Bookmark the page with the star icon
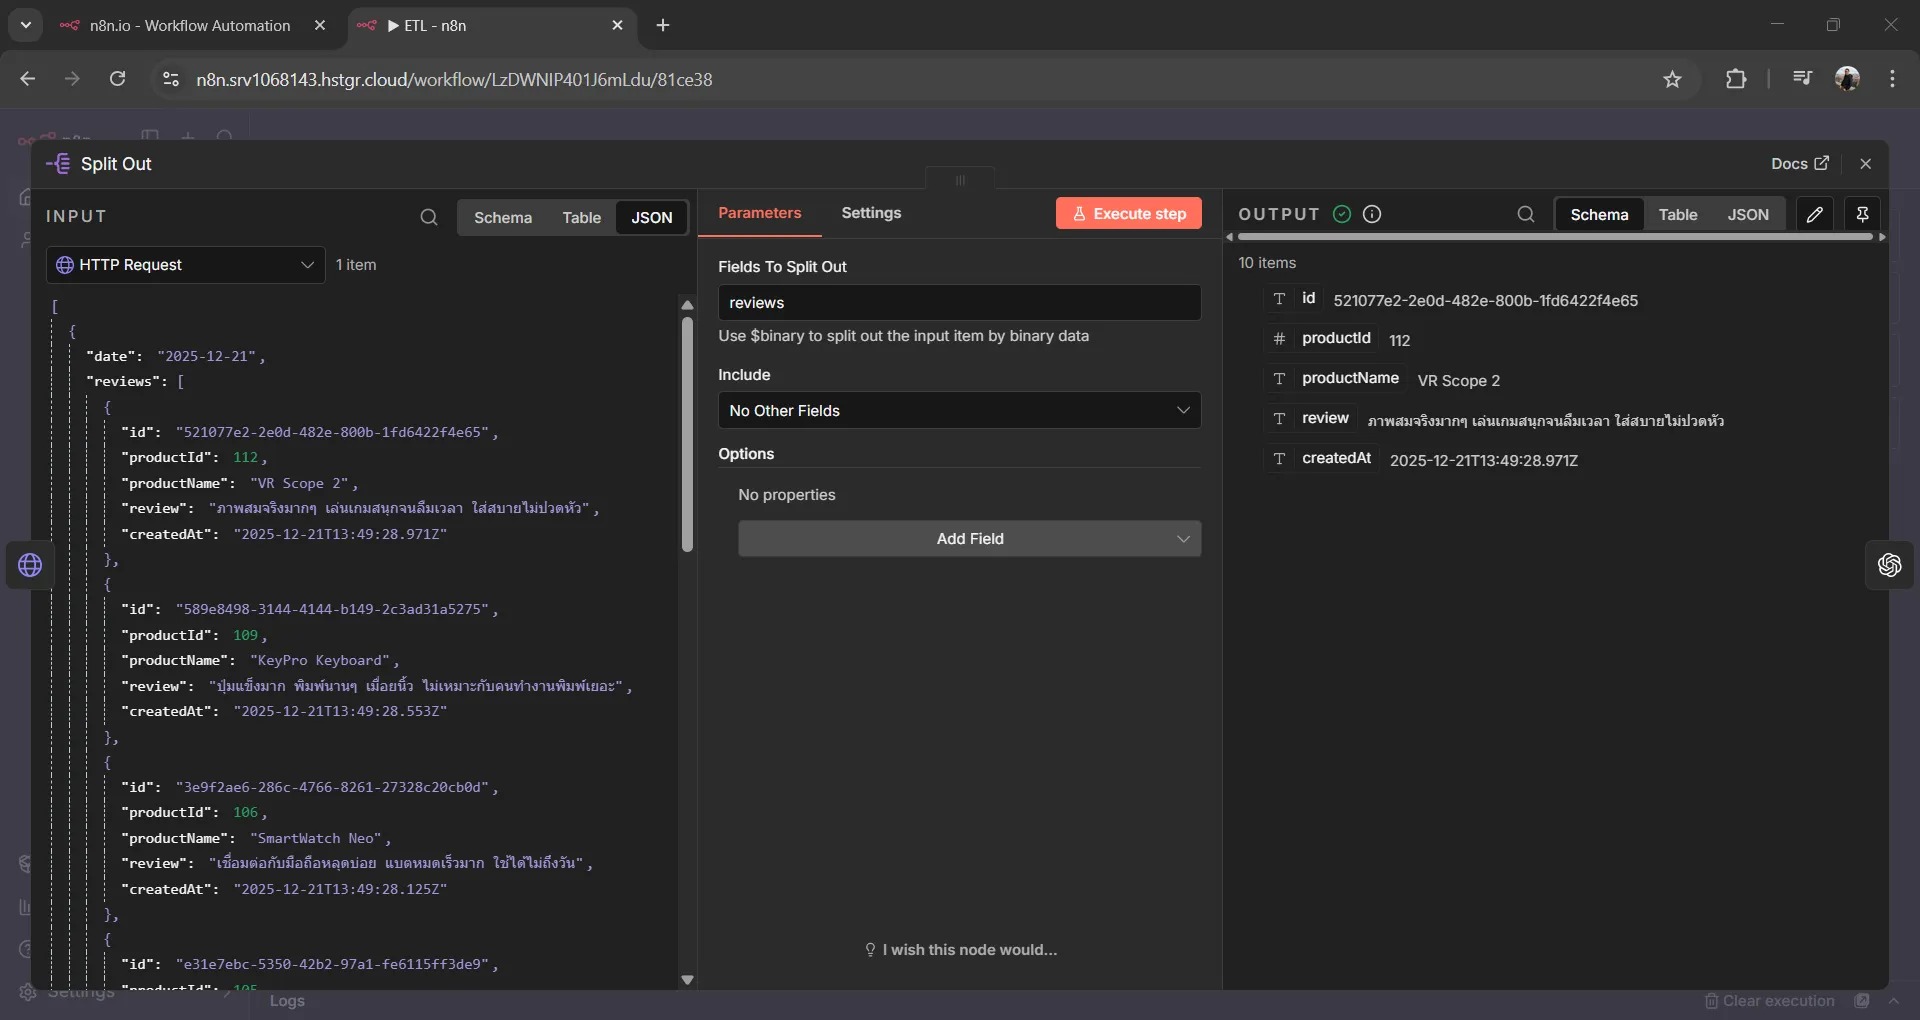The width and height of the screenshot is (1920, 1020). tap(1674, 80)
